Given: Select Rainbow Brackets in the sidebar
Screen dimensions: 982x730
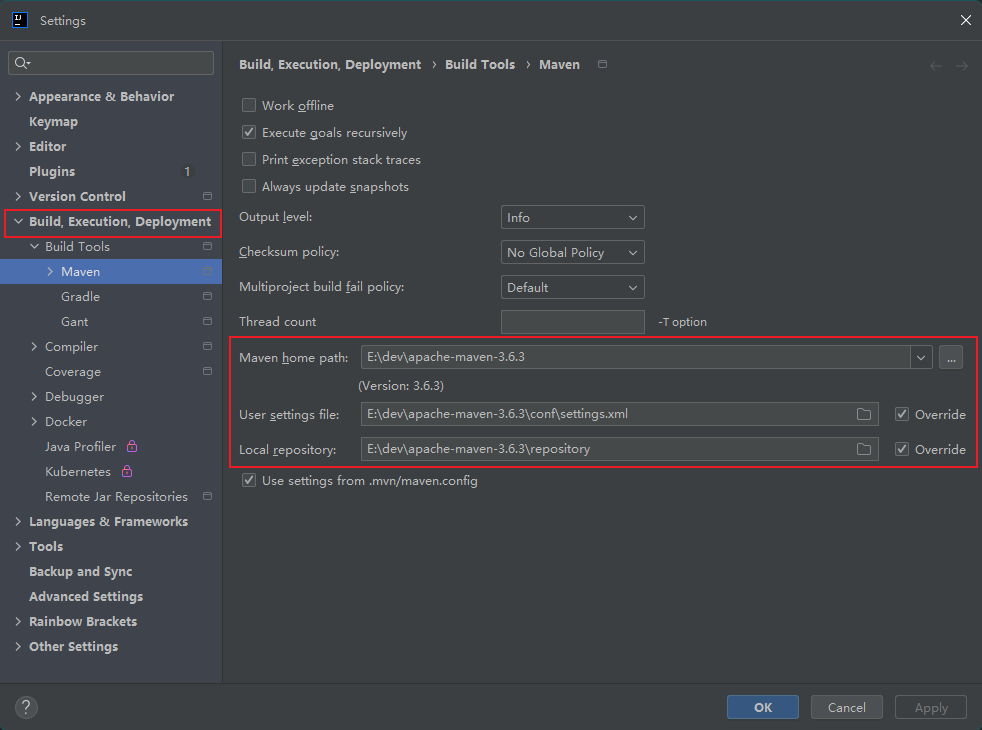Looking at the screenshot, I should tap(81, 621).
